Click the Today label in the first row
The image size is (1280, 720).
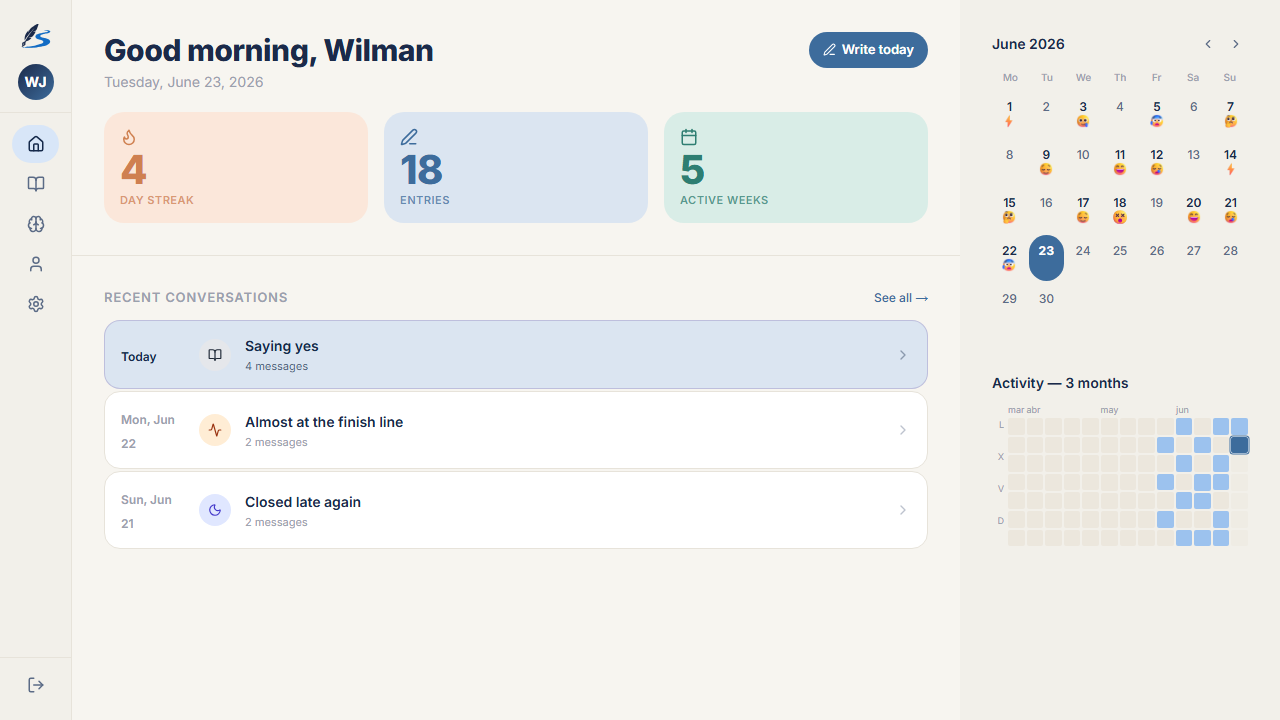[x=139, y=357]
